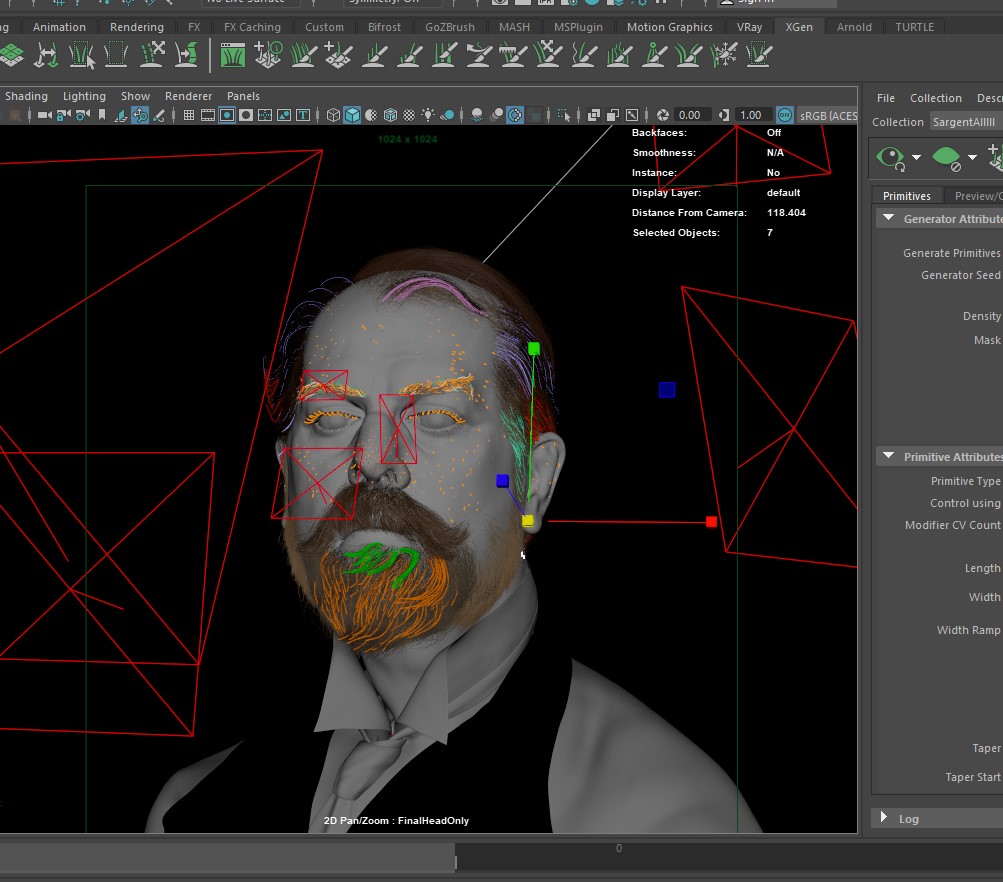This screenshot has height=882, width=1003.
Task: Toggle smooth shade all cube button
Action: click(x=352, y=115)
